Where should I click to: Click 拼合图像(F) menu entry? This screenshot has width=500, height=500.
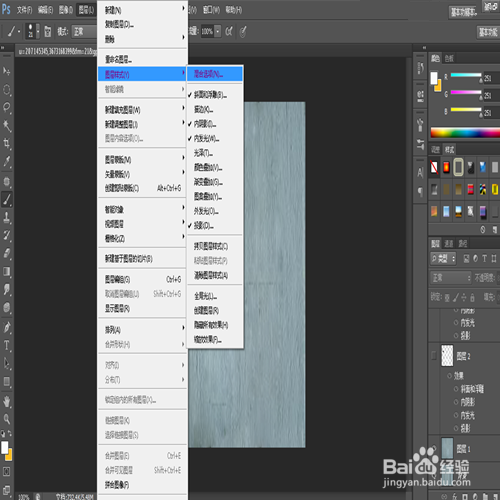(x=143, y=485)
